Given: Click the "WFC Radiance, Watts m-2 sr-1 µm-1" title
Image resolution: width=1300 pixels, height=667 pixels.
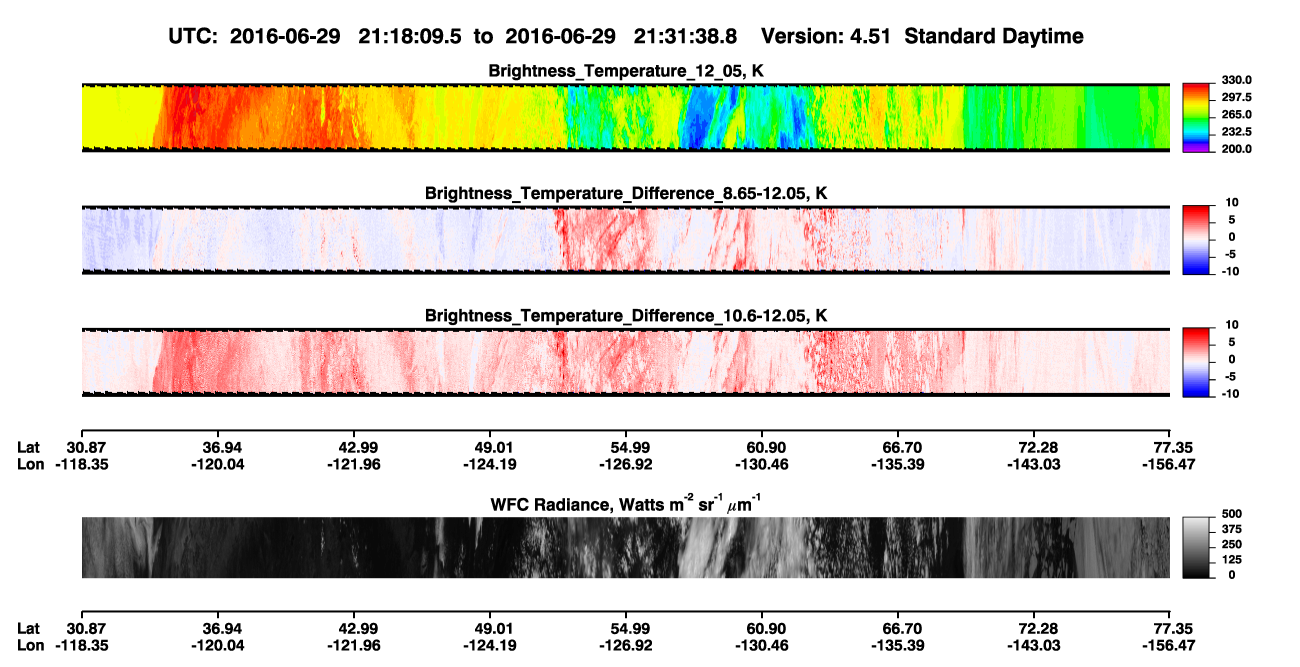Looking at the screenshot, I should coord(626,505).
